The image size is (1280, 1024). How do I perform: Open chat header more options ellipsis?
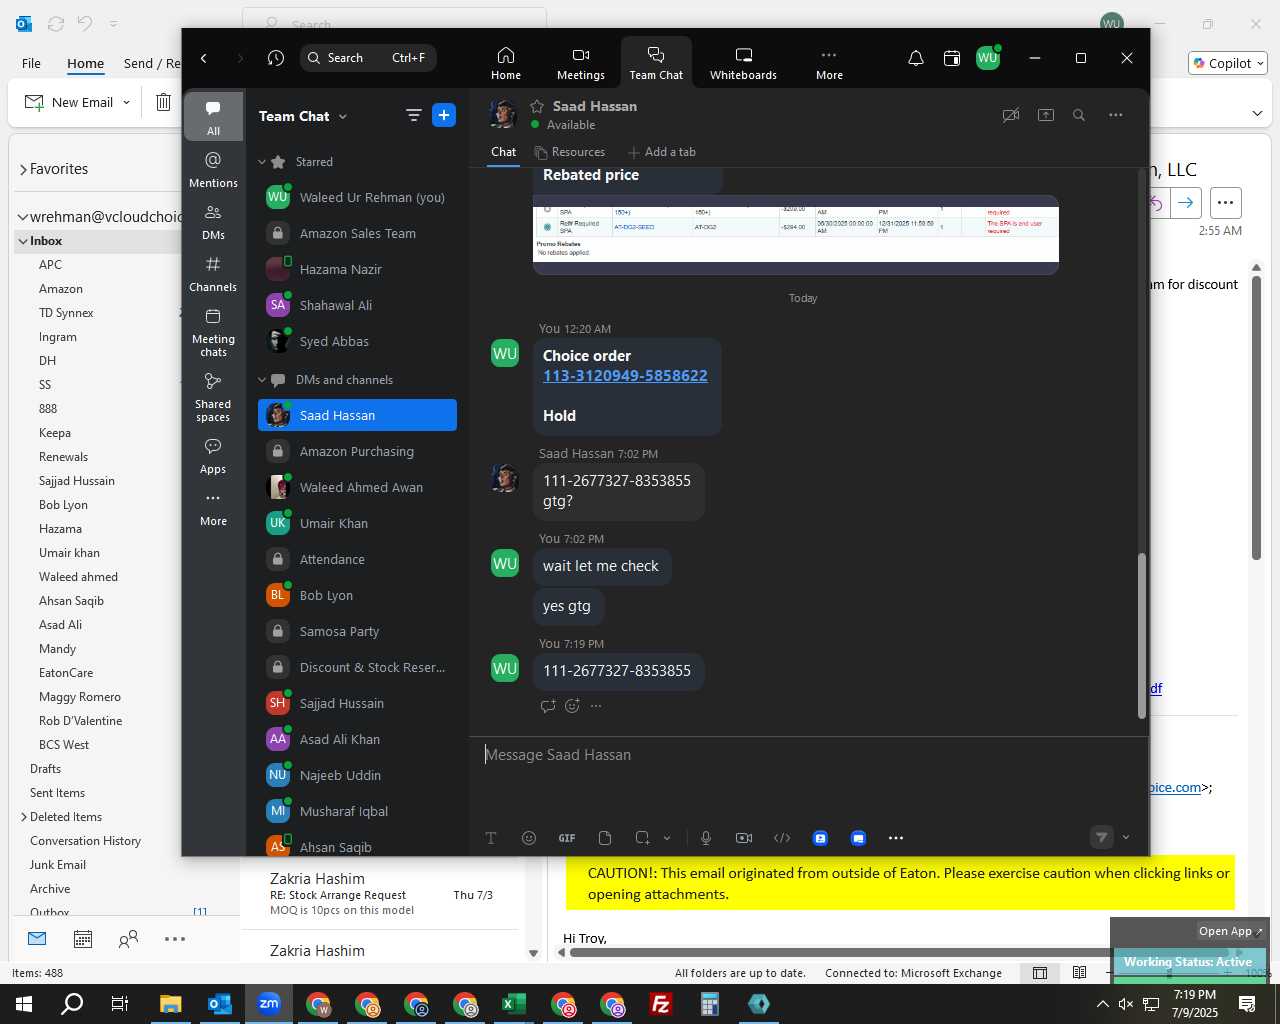(1116, 115)
